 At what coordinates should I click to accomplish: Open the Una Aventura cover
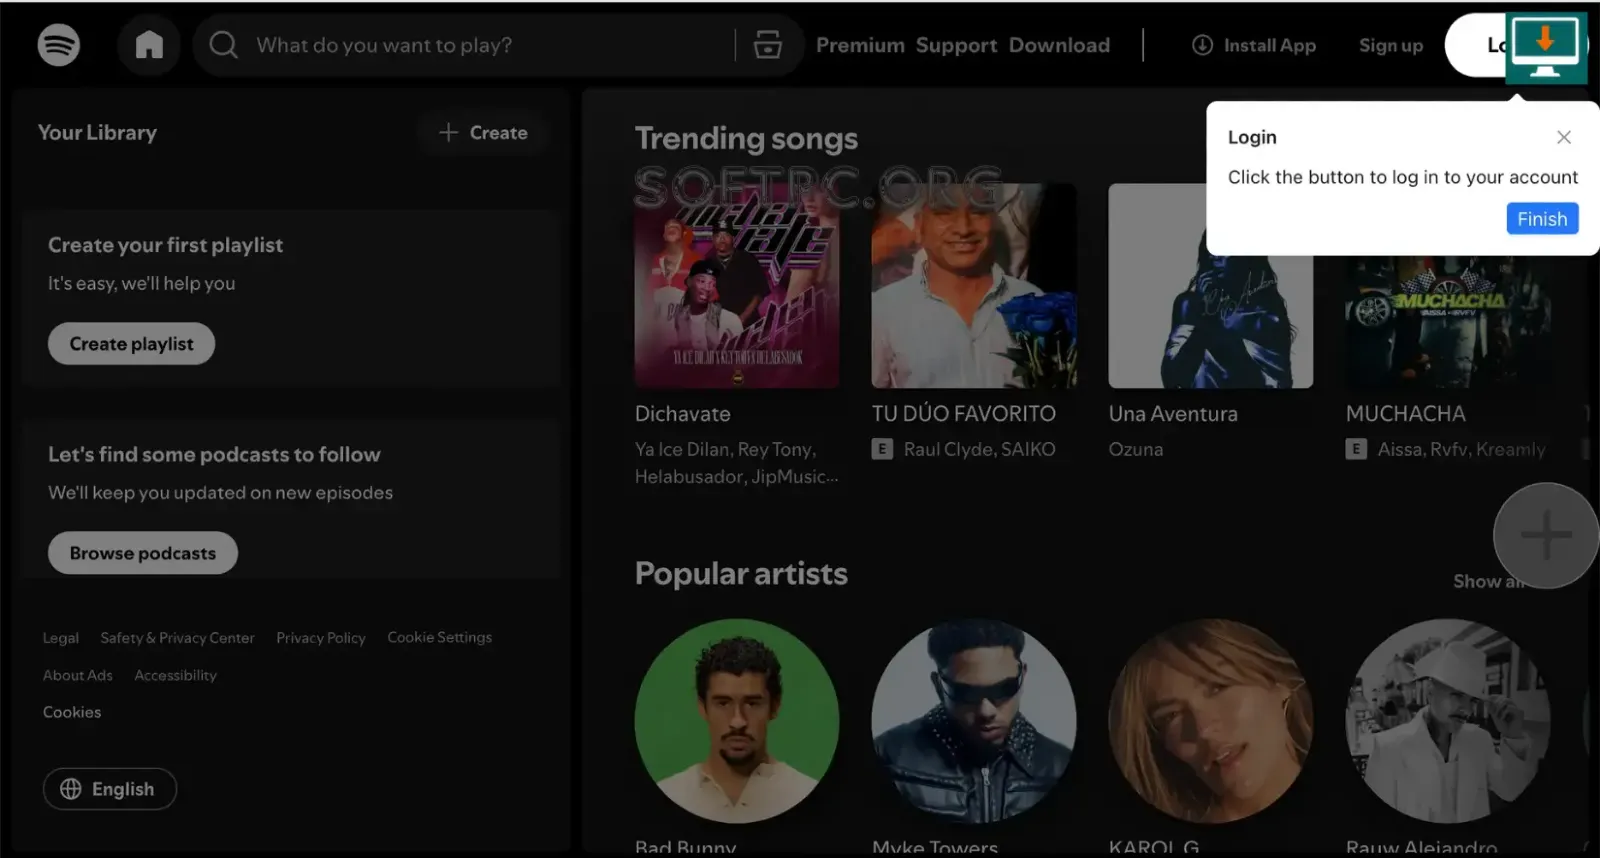pyautogui.click(x=1211, y=285)
